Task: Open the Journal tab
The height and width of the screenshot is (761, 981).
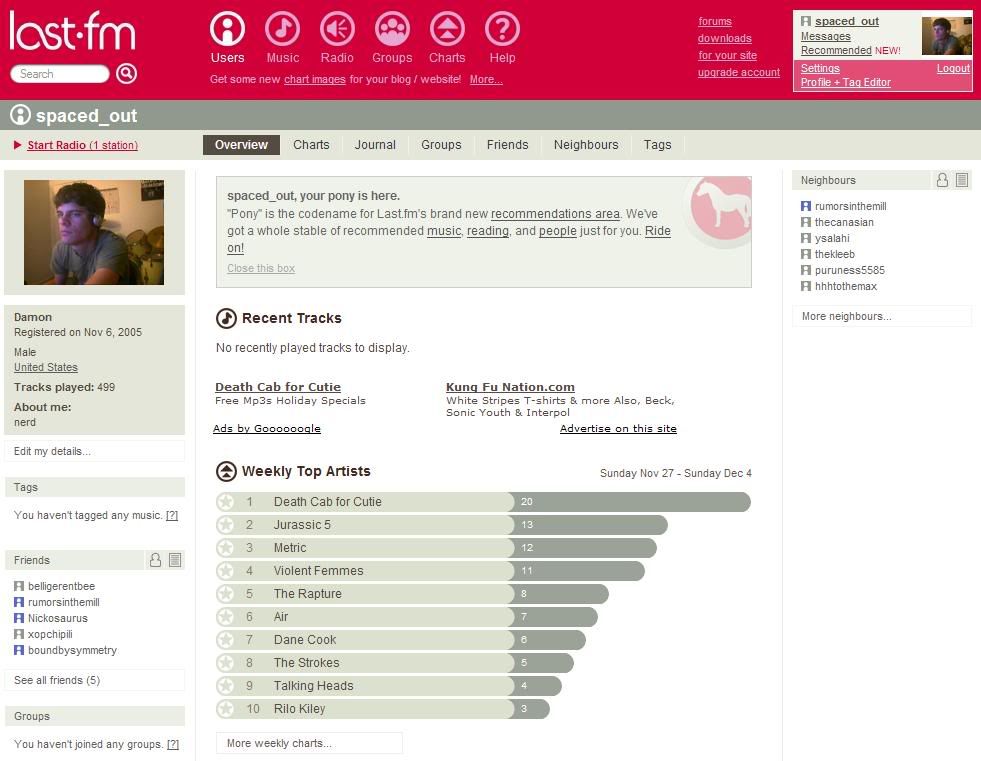Action: pos(375,145)
